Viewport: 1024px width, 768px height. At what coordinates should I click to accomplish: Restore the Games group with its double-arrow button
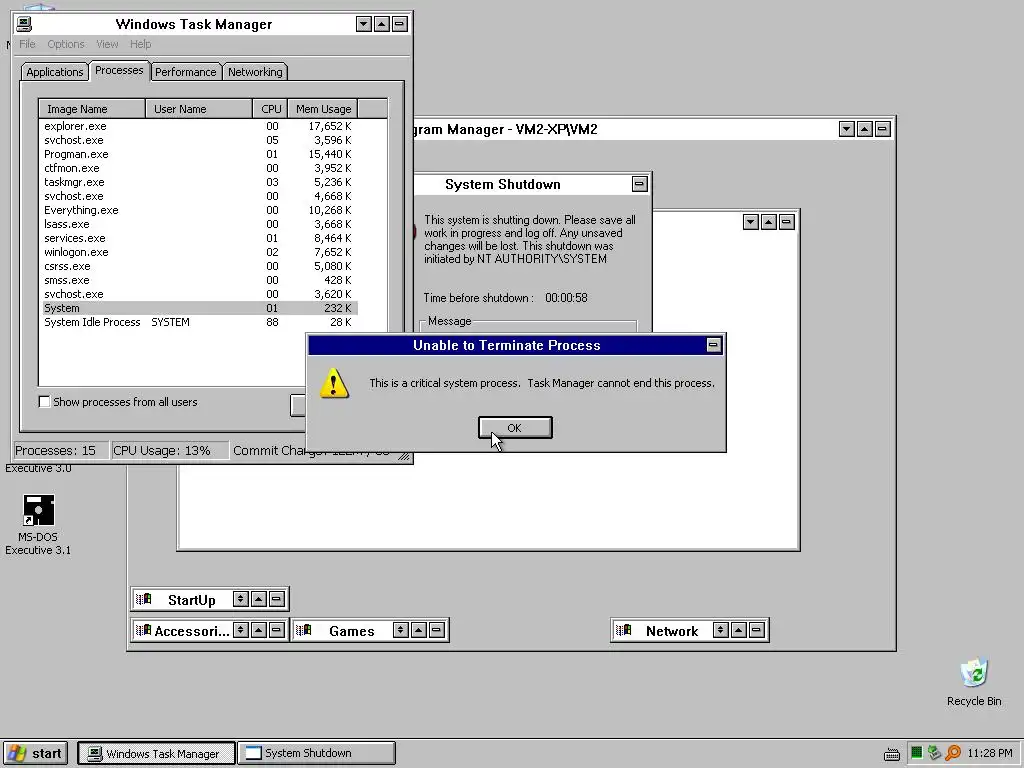tap(400, 630)
